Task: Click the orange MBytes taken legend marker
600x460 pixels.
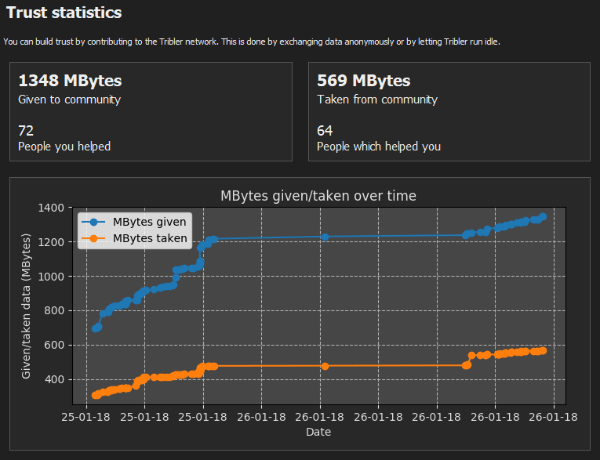Action: point(93,238)
